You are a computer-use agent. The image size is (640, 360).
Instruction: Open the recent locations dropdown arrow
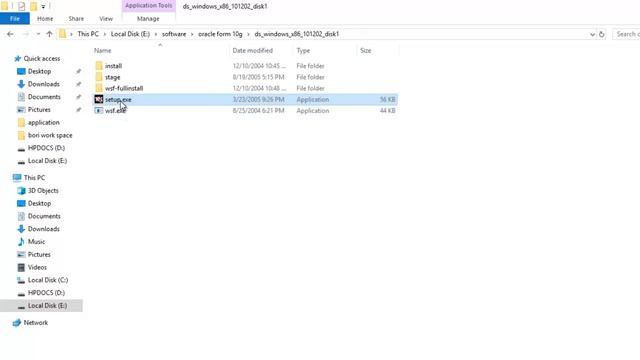pos(38,34)
